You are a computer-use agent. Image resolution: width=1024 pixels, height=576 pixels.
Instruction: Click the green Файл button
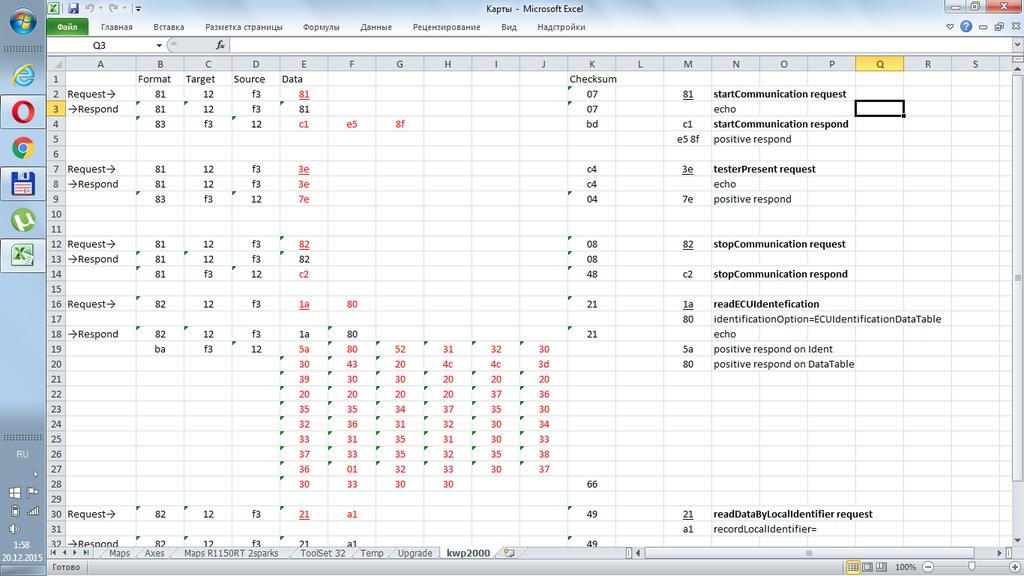pyautogui.click(x=67, y=27)
